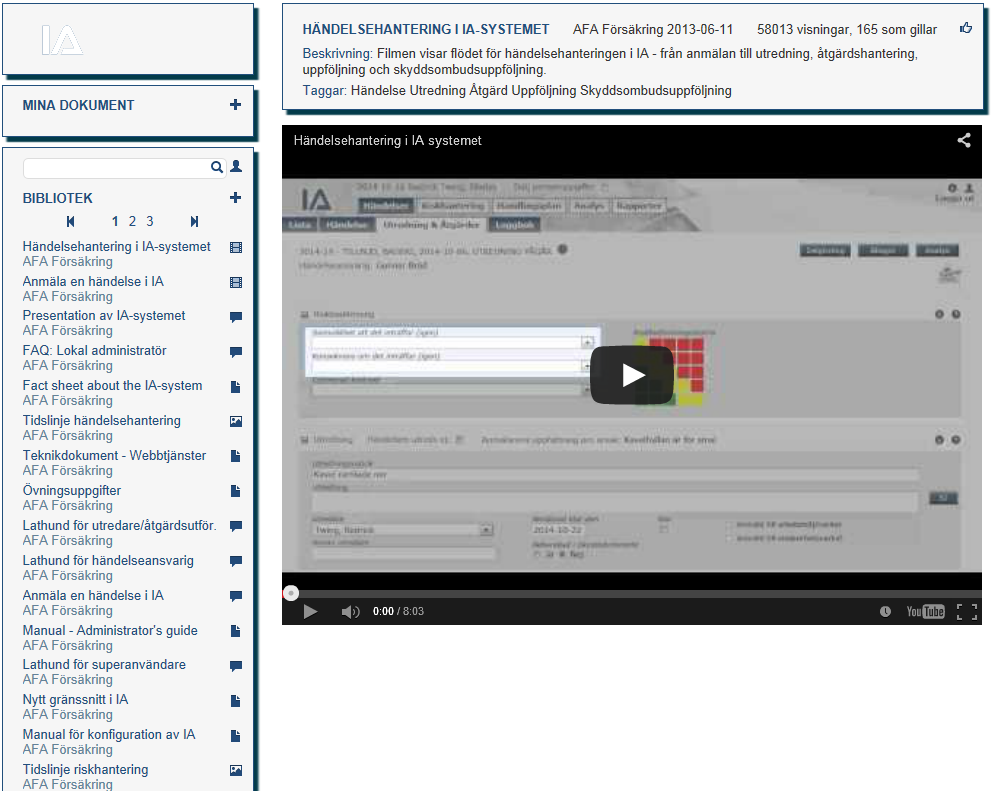The width and height of the screenshot is (996, 791).
Task: Click presentation icon for FAQ: Lokal administratör
Action: (236, 352)
